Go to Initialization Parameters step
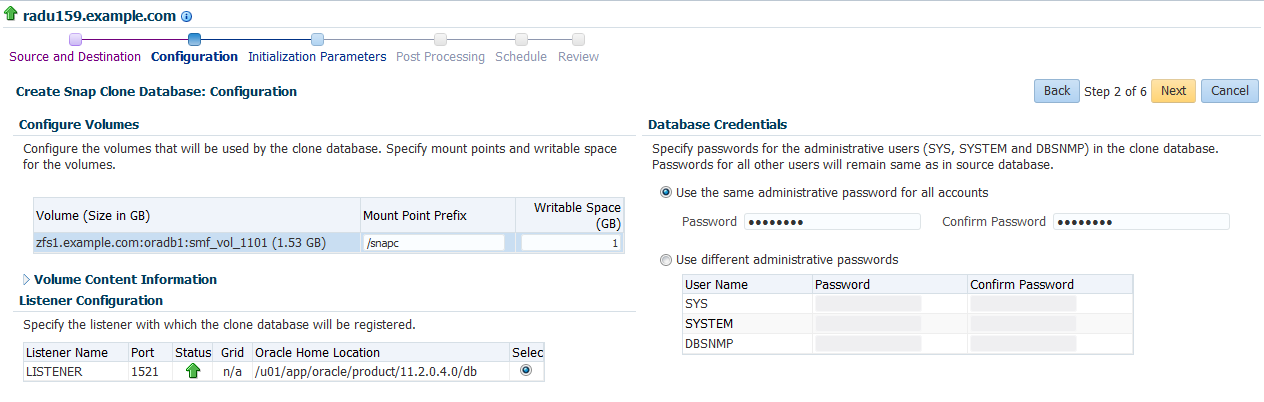Screen dimensions: 1264x402 pyautogui.click(x=317, y=57)
